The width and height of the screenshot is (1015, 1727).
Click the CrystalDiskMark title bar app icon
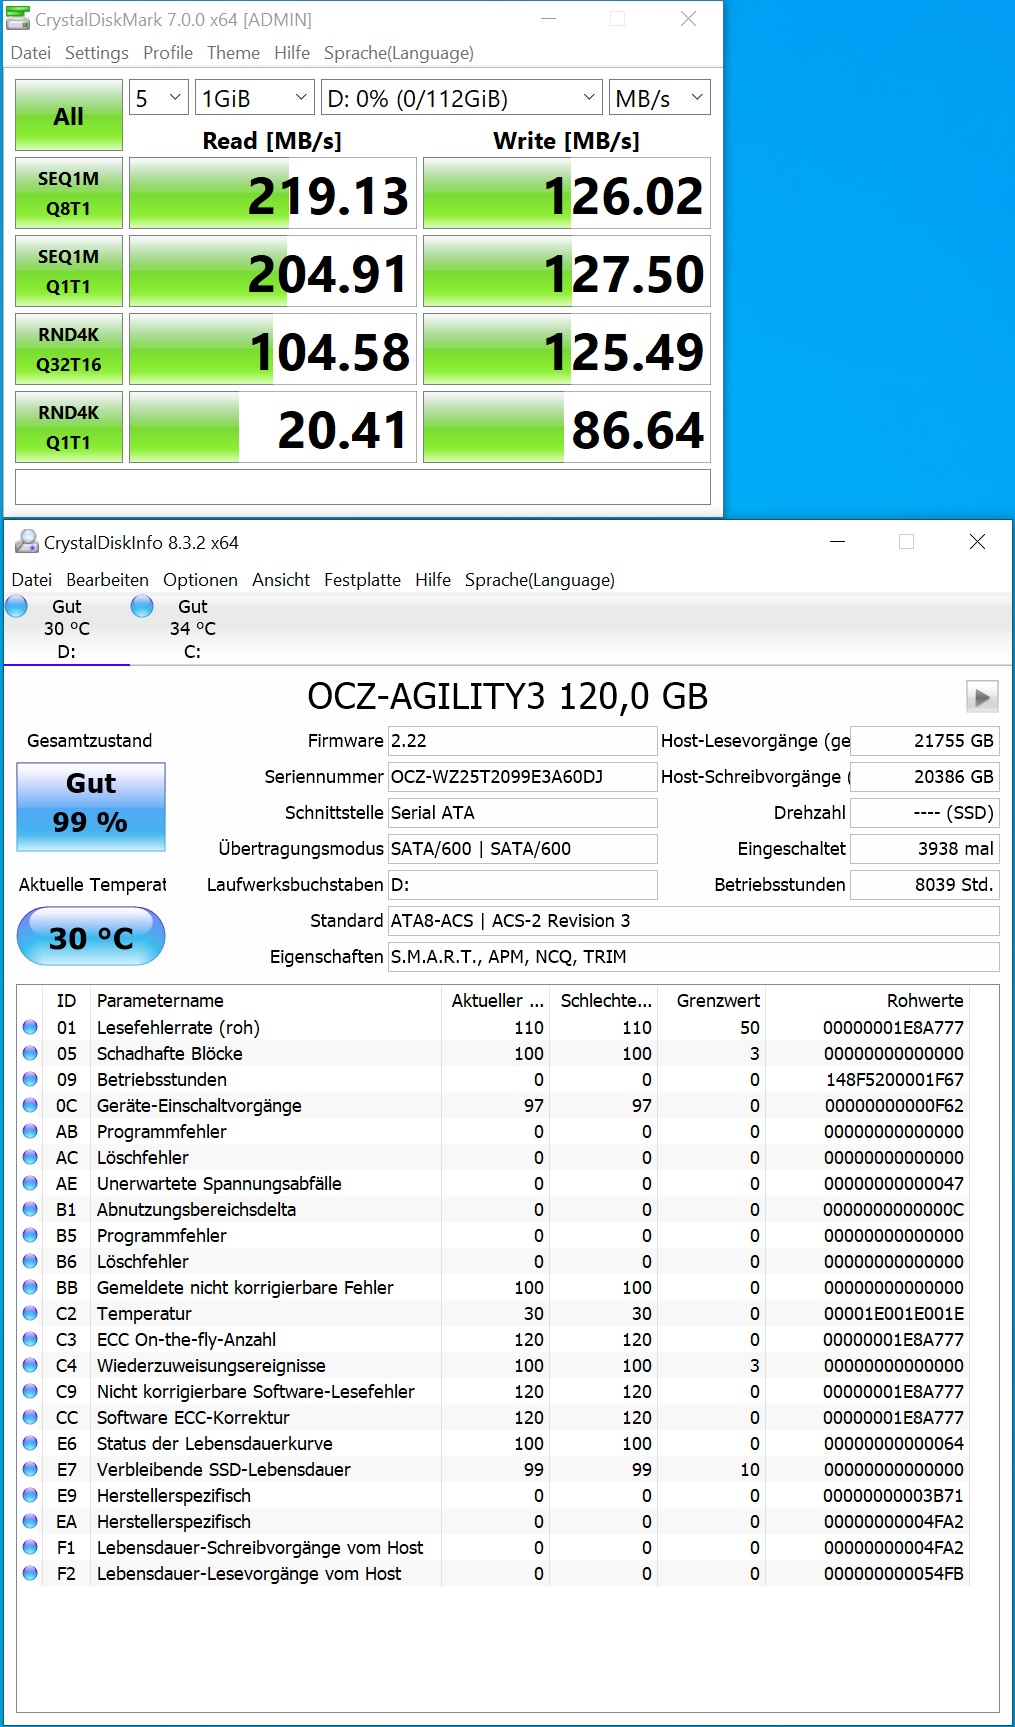pyautogui.click(x=18, y=18)
